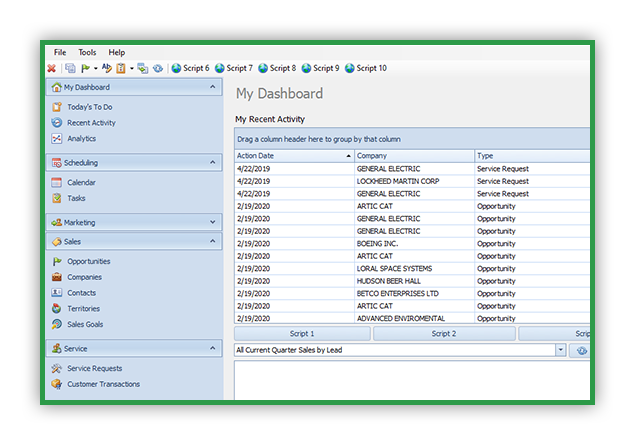Select the LORAL SPACE SYSTEMS cell
This screenshot has height=445, width=635.
click(414, 268)
